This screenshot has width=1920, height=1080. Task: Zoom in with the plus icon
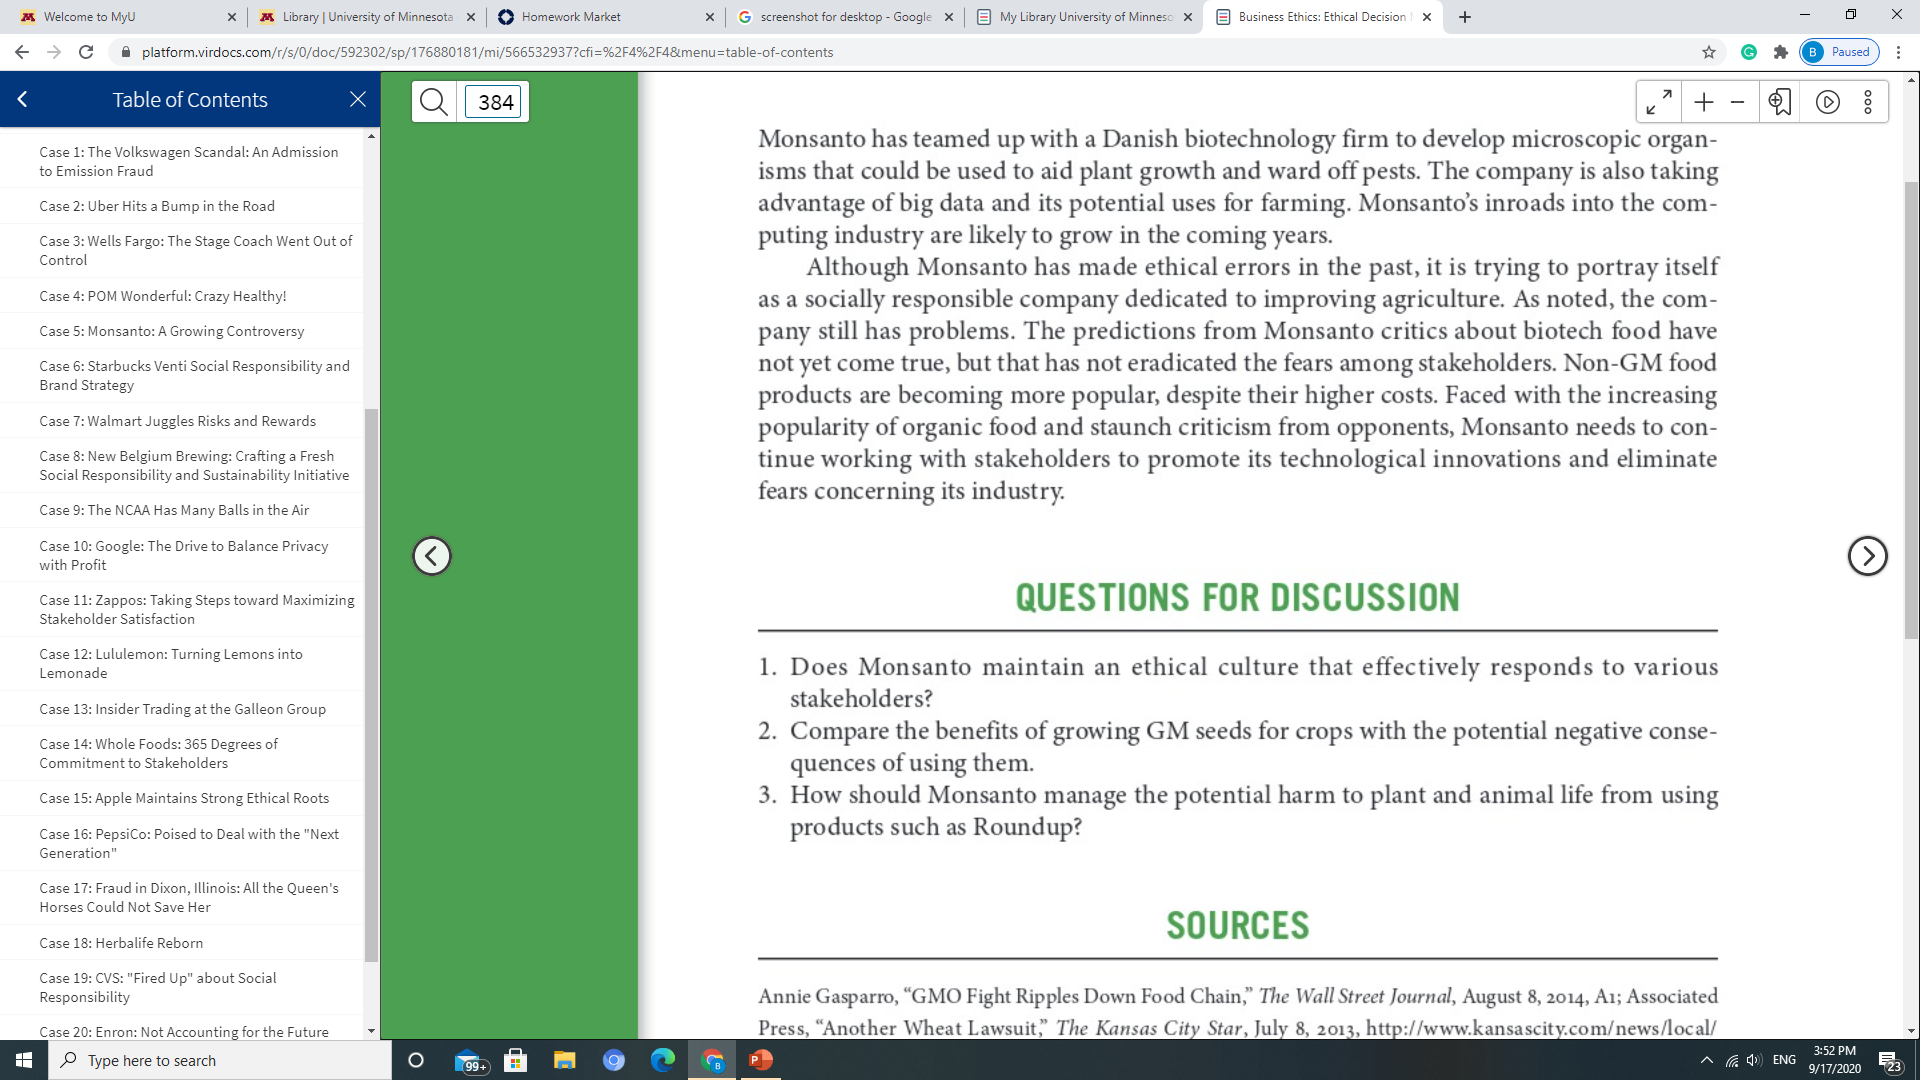click(1704, 101)
